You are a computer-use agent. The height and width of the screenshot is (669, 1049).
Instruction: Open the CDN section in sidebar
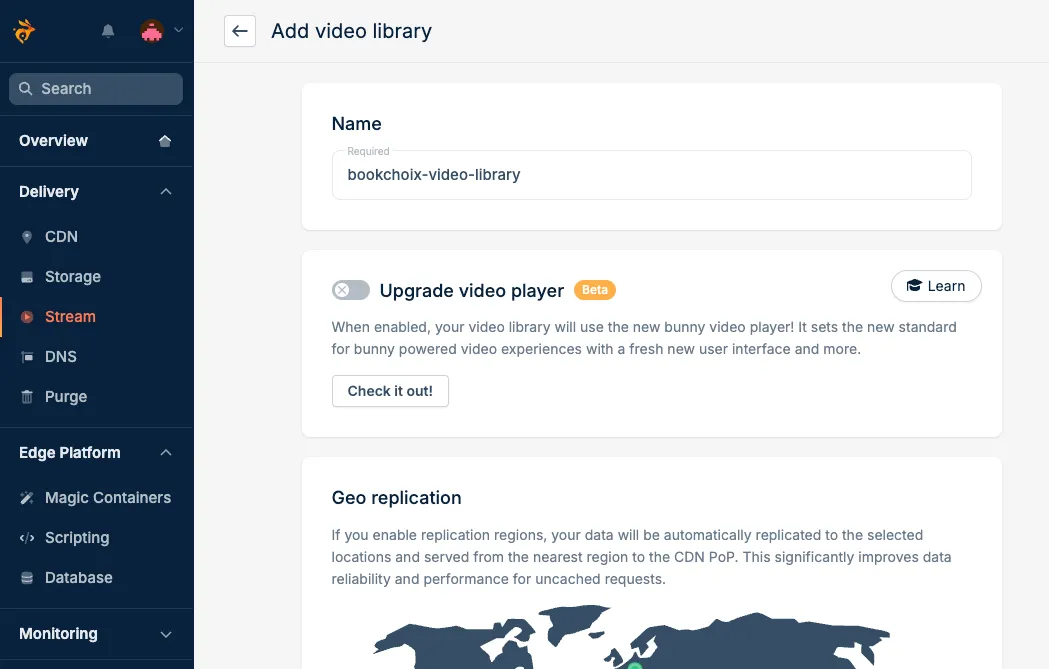pyautogui.click(x=61, y=236)
